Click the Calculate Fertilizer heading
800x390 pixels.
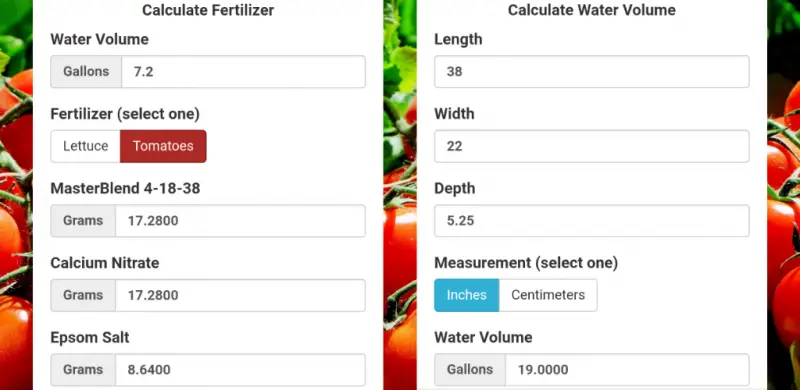[x=208, y=10]
